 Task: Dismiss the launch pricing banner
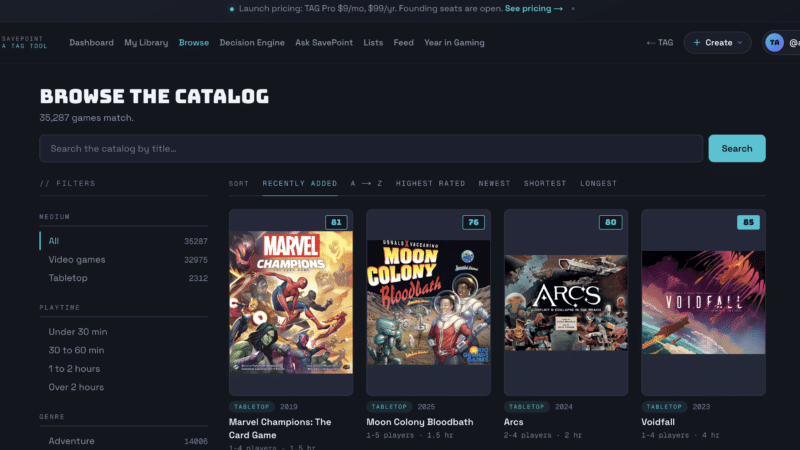(573, 9)
